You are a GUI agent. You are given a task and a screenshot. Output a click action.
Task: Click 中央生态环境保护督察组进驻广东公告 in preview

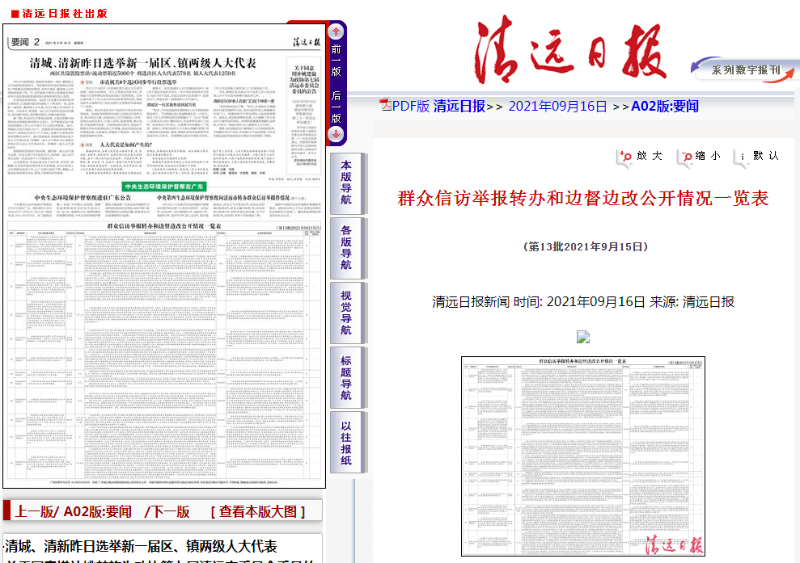click(x=83, y=197)
